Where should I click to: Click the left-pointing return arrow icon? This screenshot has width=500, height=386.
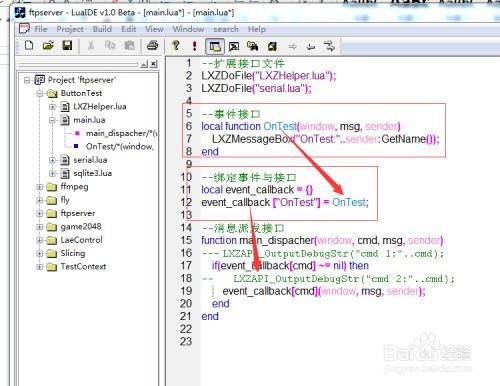311,46
